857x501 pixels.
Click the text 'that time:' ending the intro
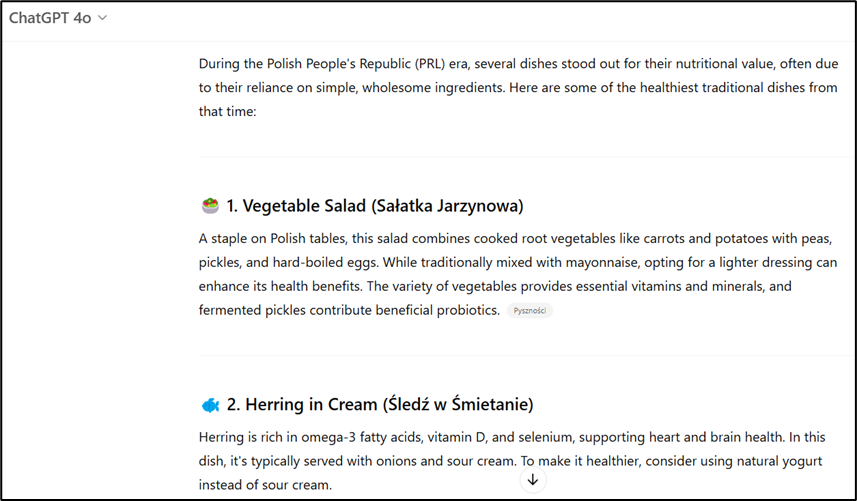pos(227,111)
